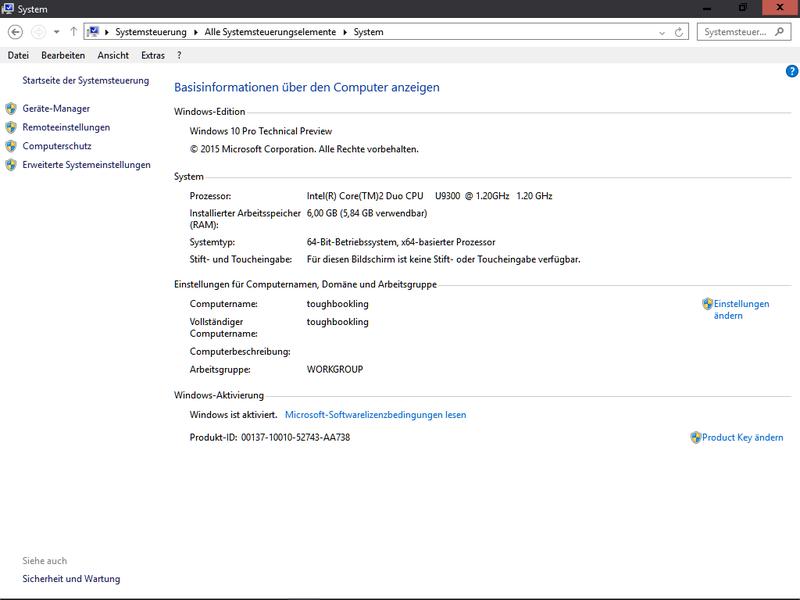Image resolution: width=800 pixels, height=600 pixels.
Task: Open the Extras menu
Action: (153, 55)
